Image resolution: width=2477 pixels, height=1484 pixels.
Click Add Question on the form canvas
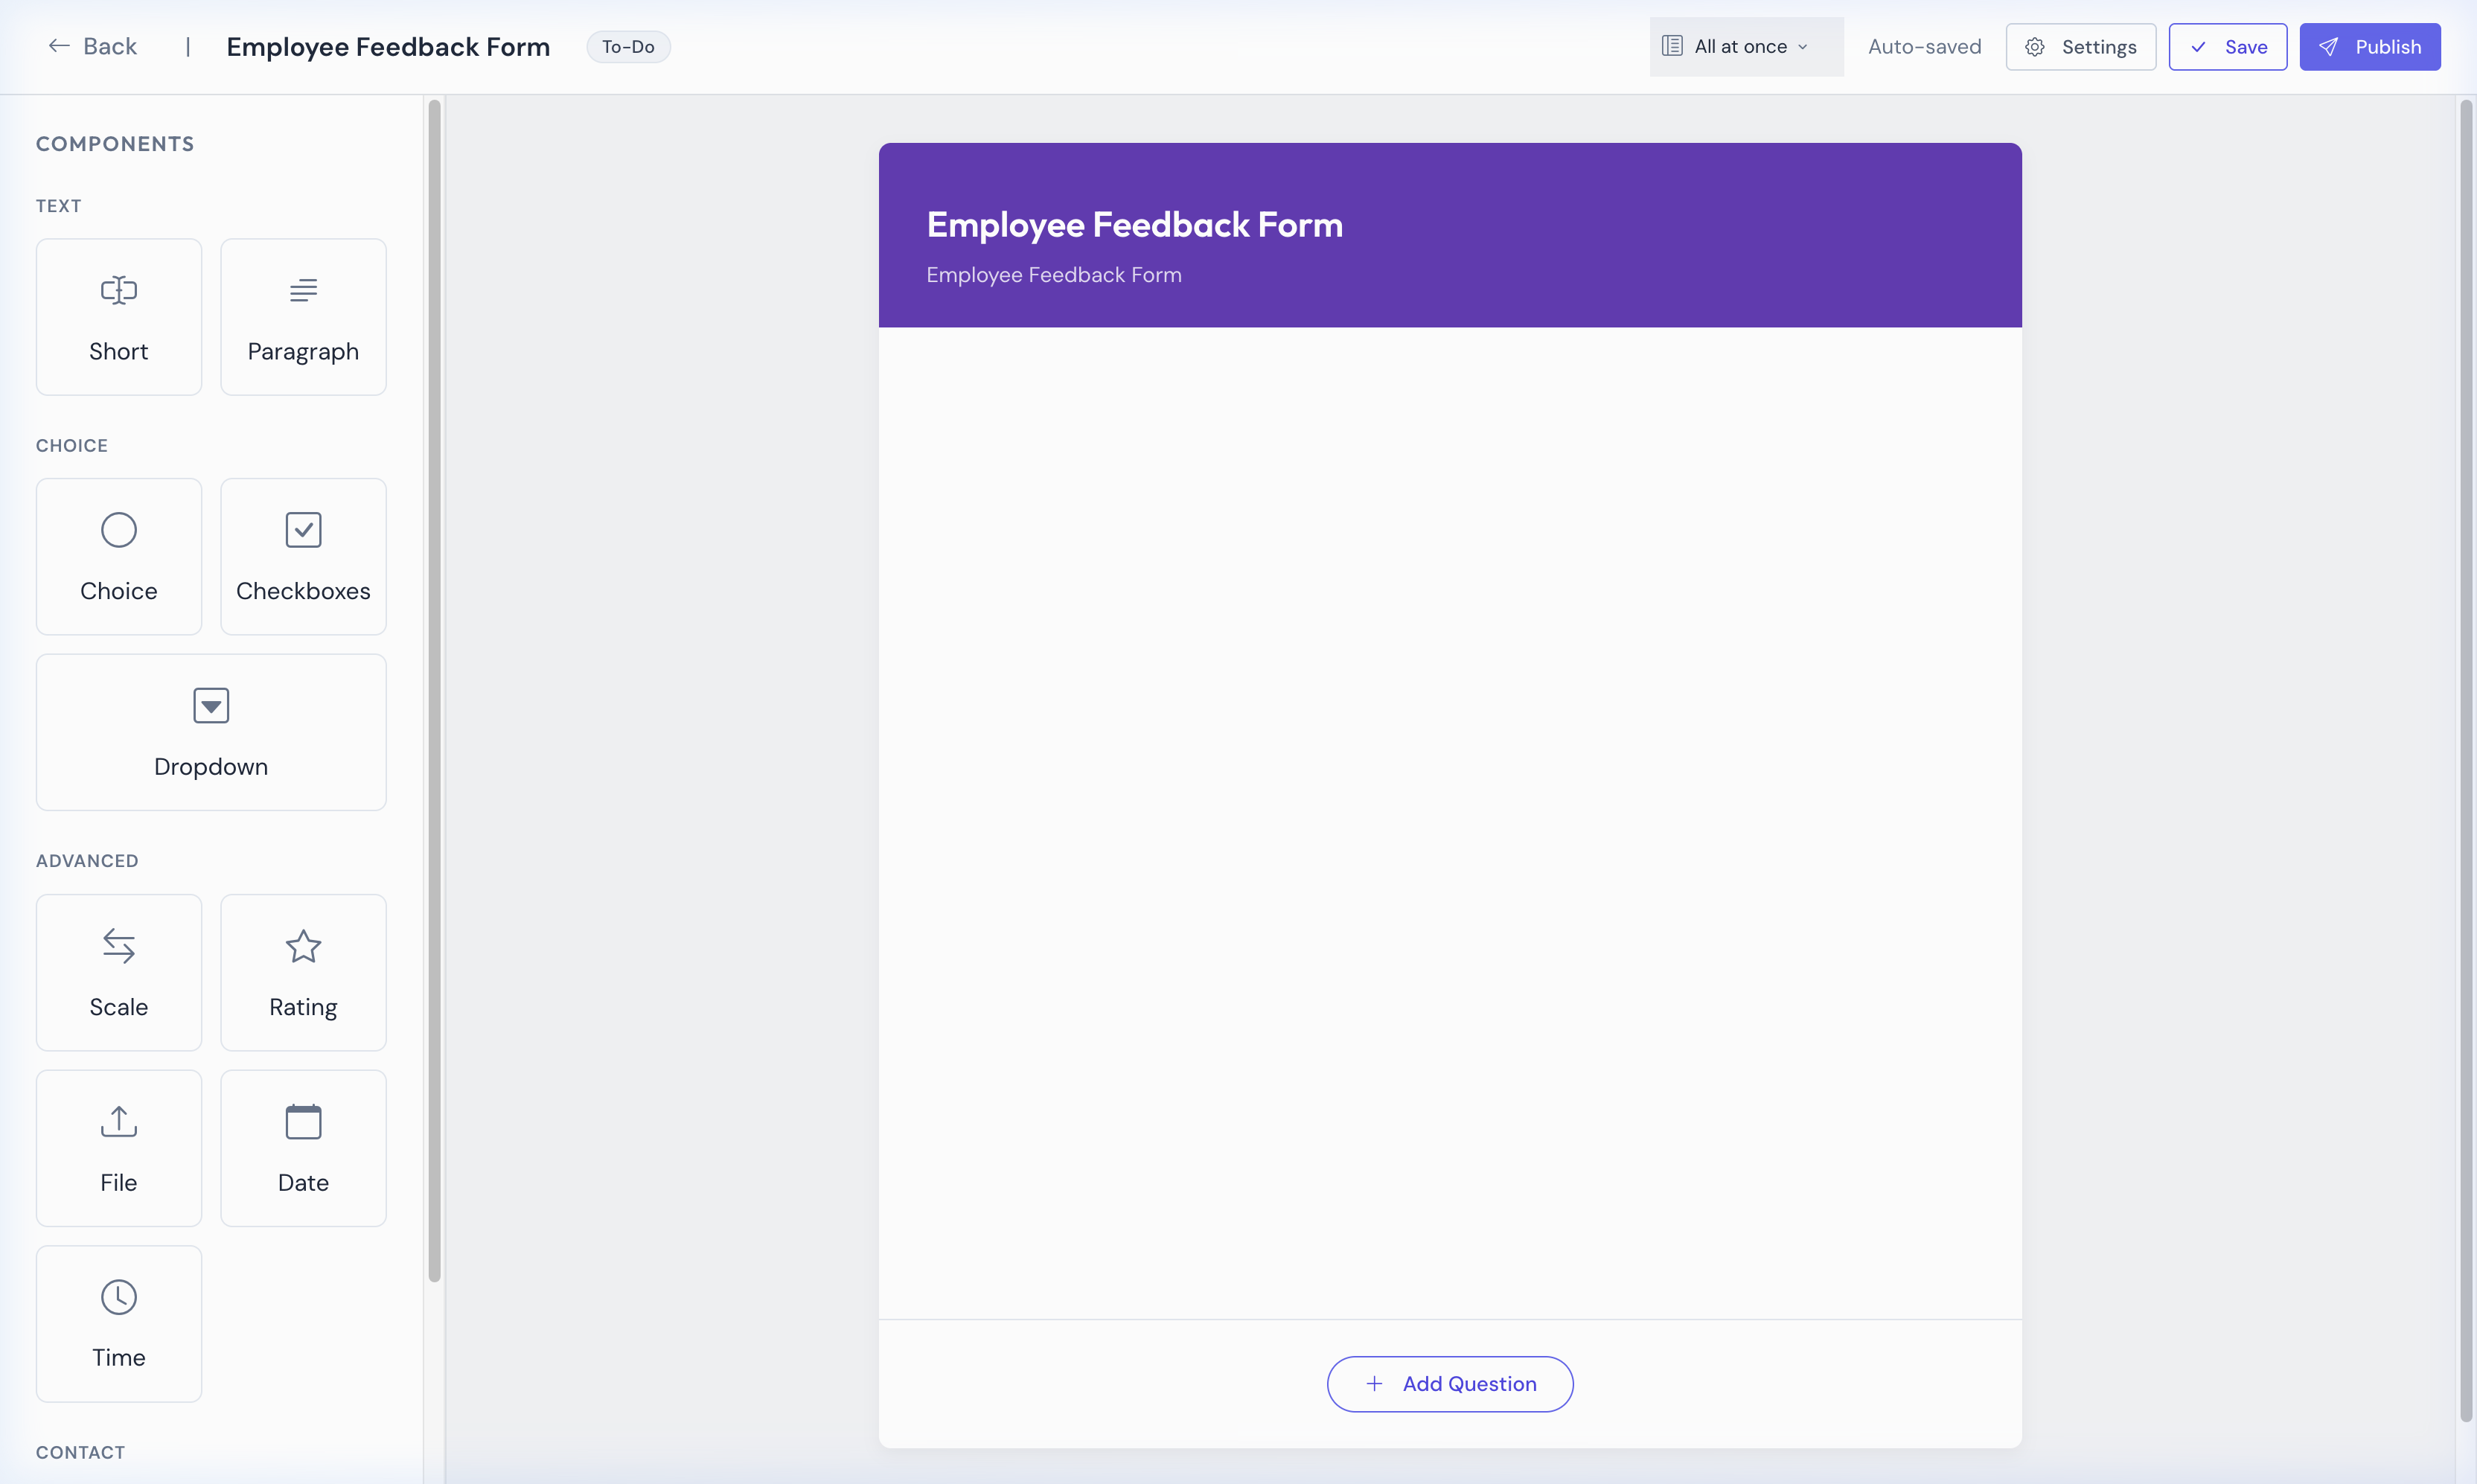1449,1383
